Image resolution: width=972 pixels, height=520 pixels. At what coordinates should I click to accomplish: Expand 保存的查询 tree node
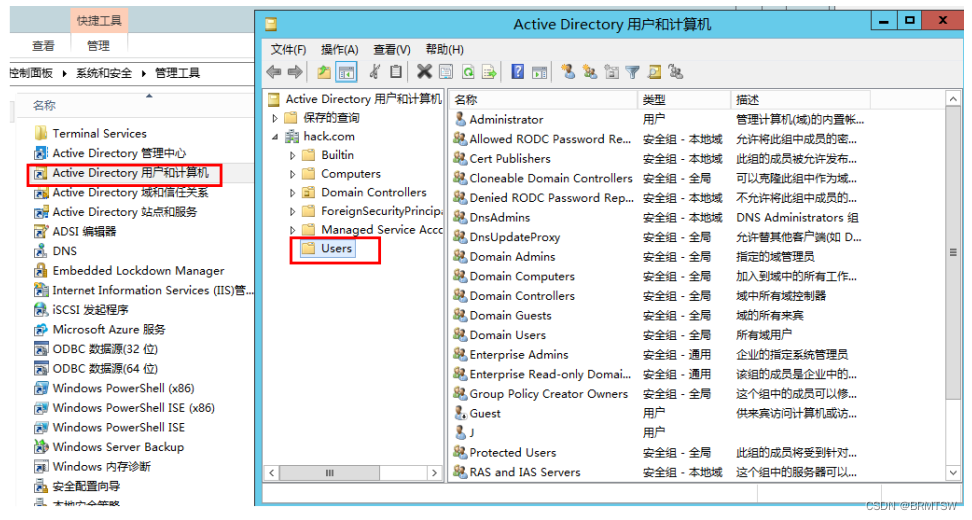point(276,118)
